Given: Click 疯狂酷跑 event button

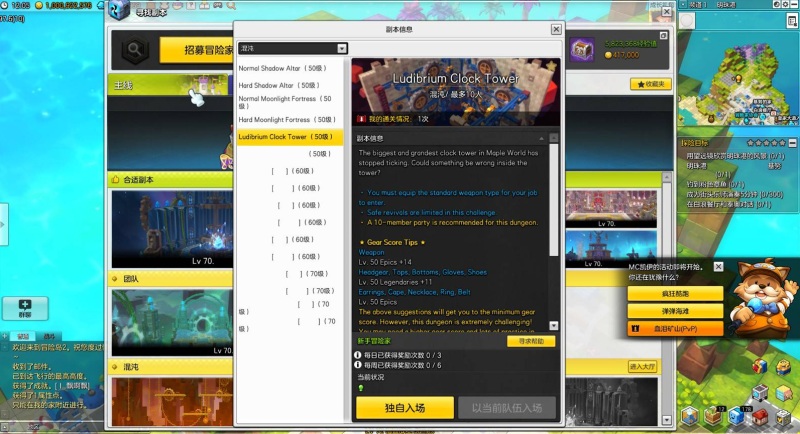Looking at the screenshot, I should click(x=675, y=294).
